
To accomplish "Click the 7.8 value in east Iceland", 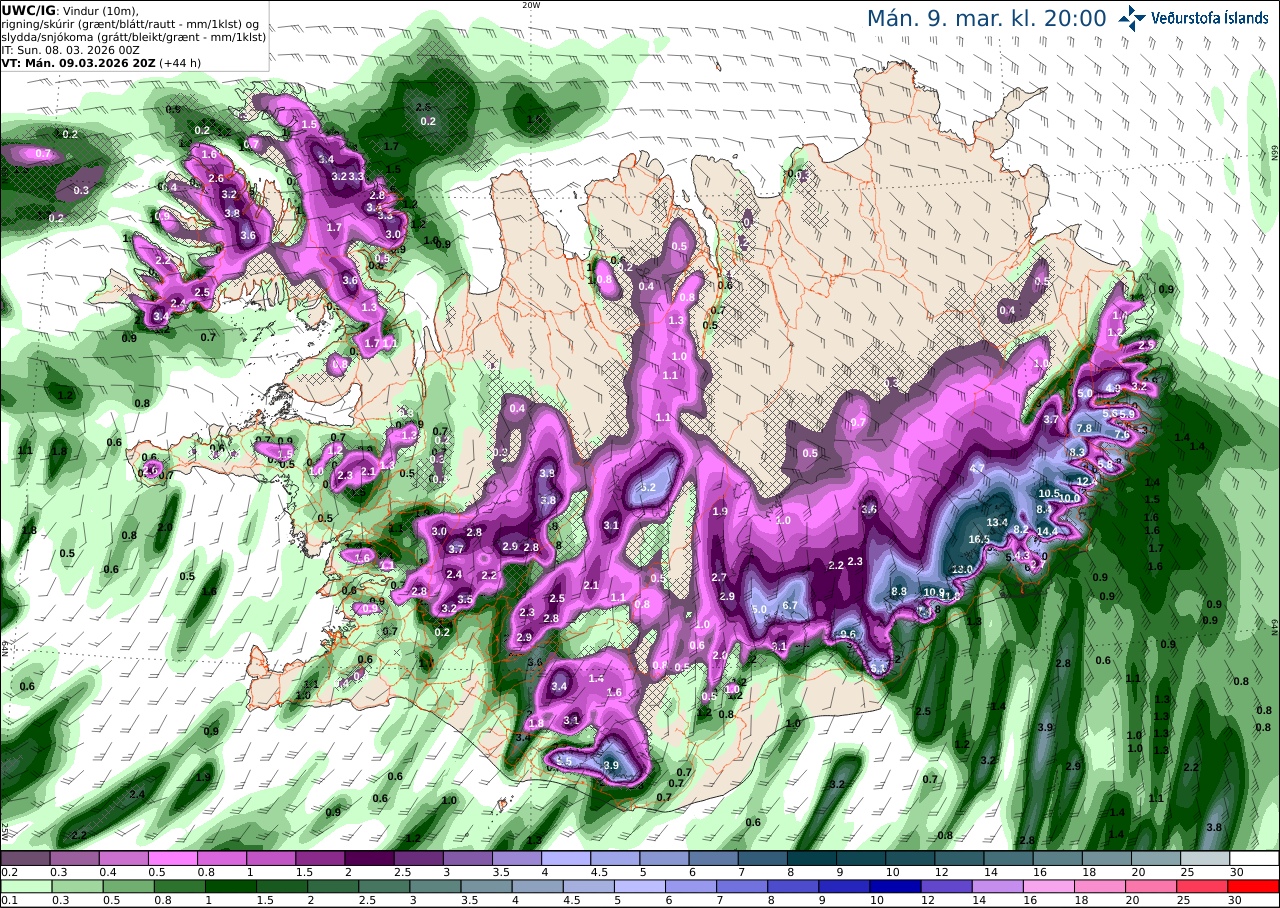I will (1083, 428).
